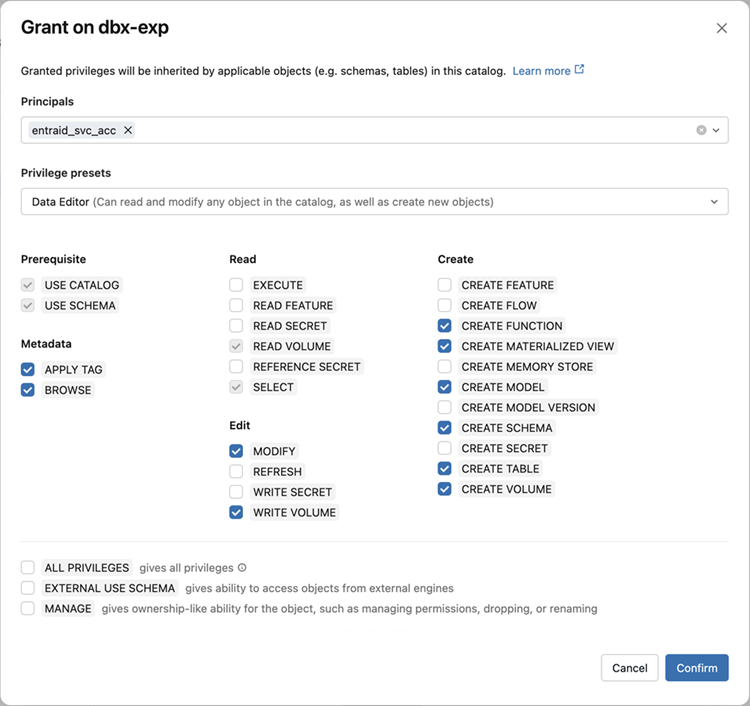Toggle the READ VOLUME checkbox
This screenshot has width=750, height=706.
tap(236, 346)
